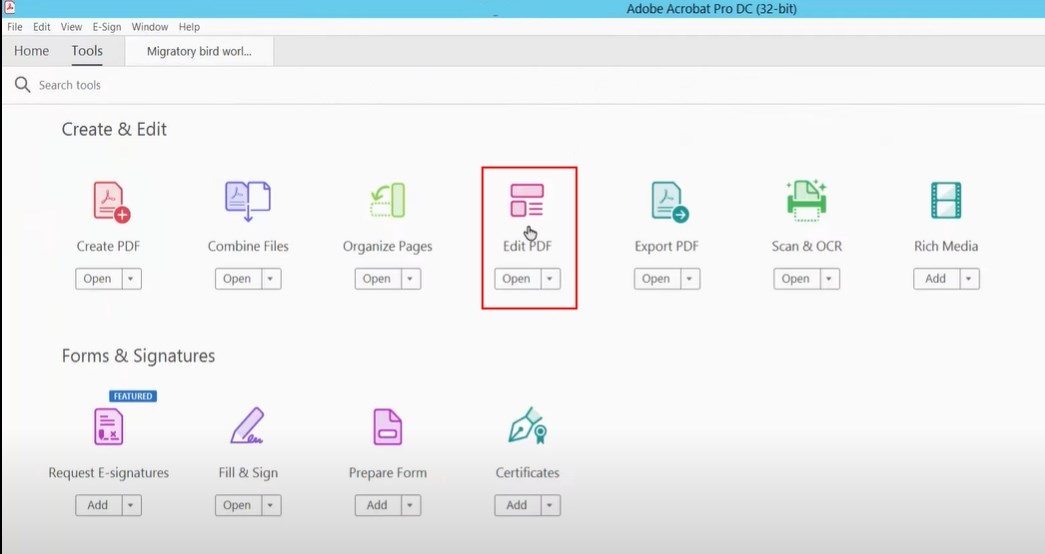Select the Scan & OCR icon
This screenshot has height=554, width=1045.
pyautogui.click(x=806, y=200)
